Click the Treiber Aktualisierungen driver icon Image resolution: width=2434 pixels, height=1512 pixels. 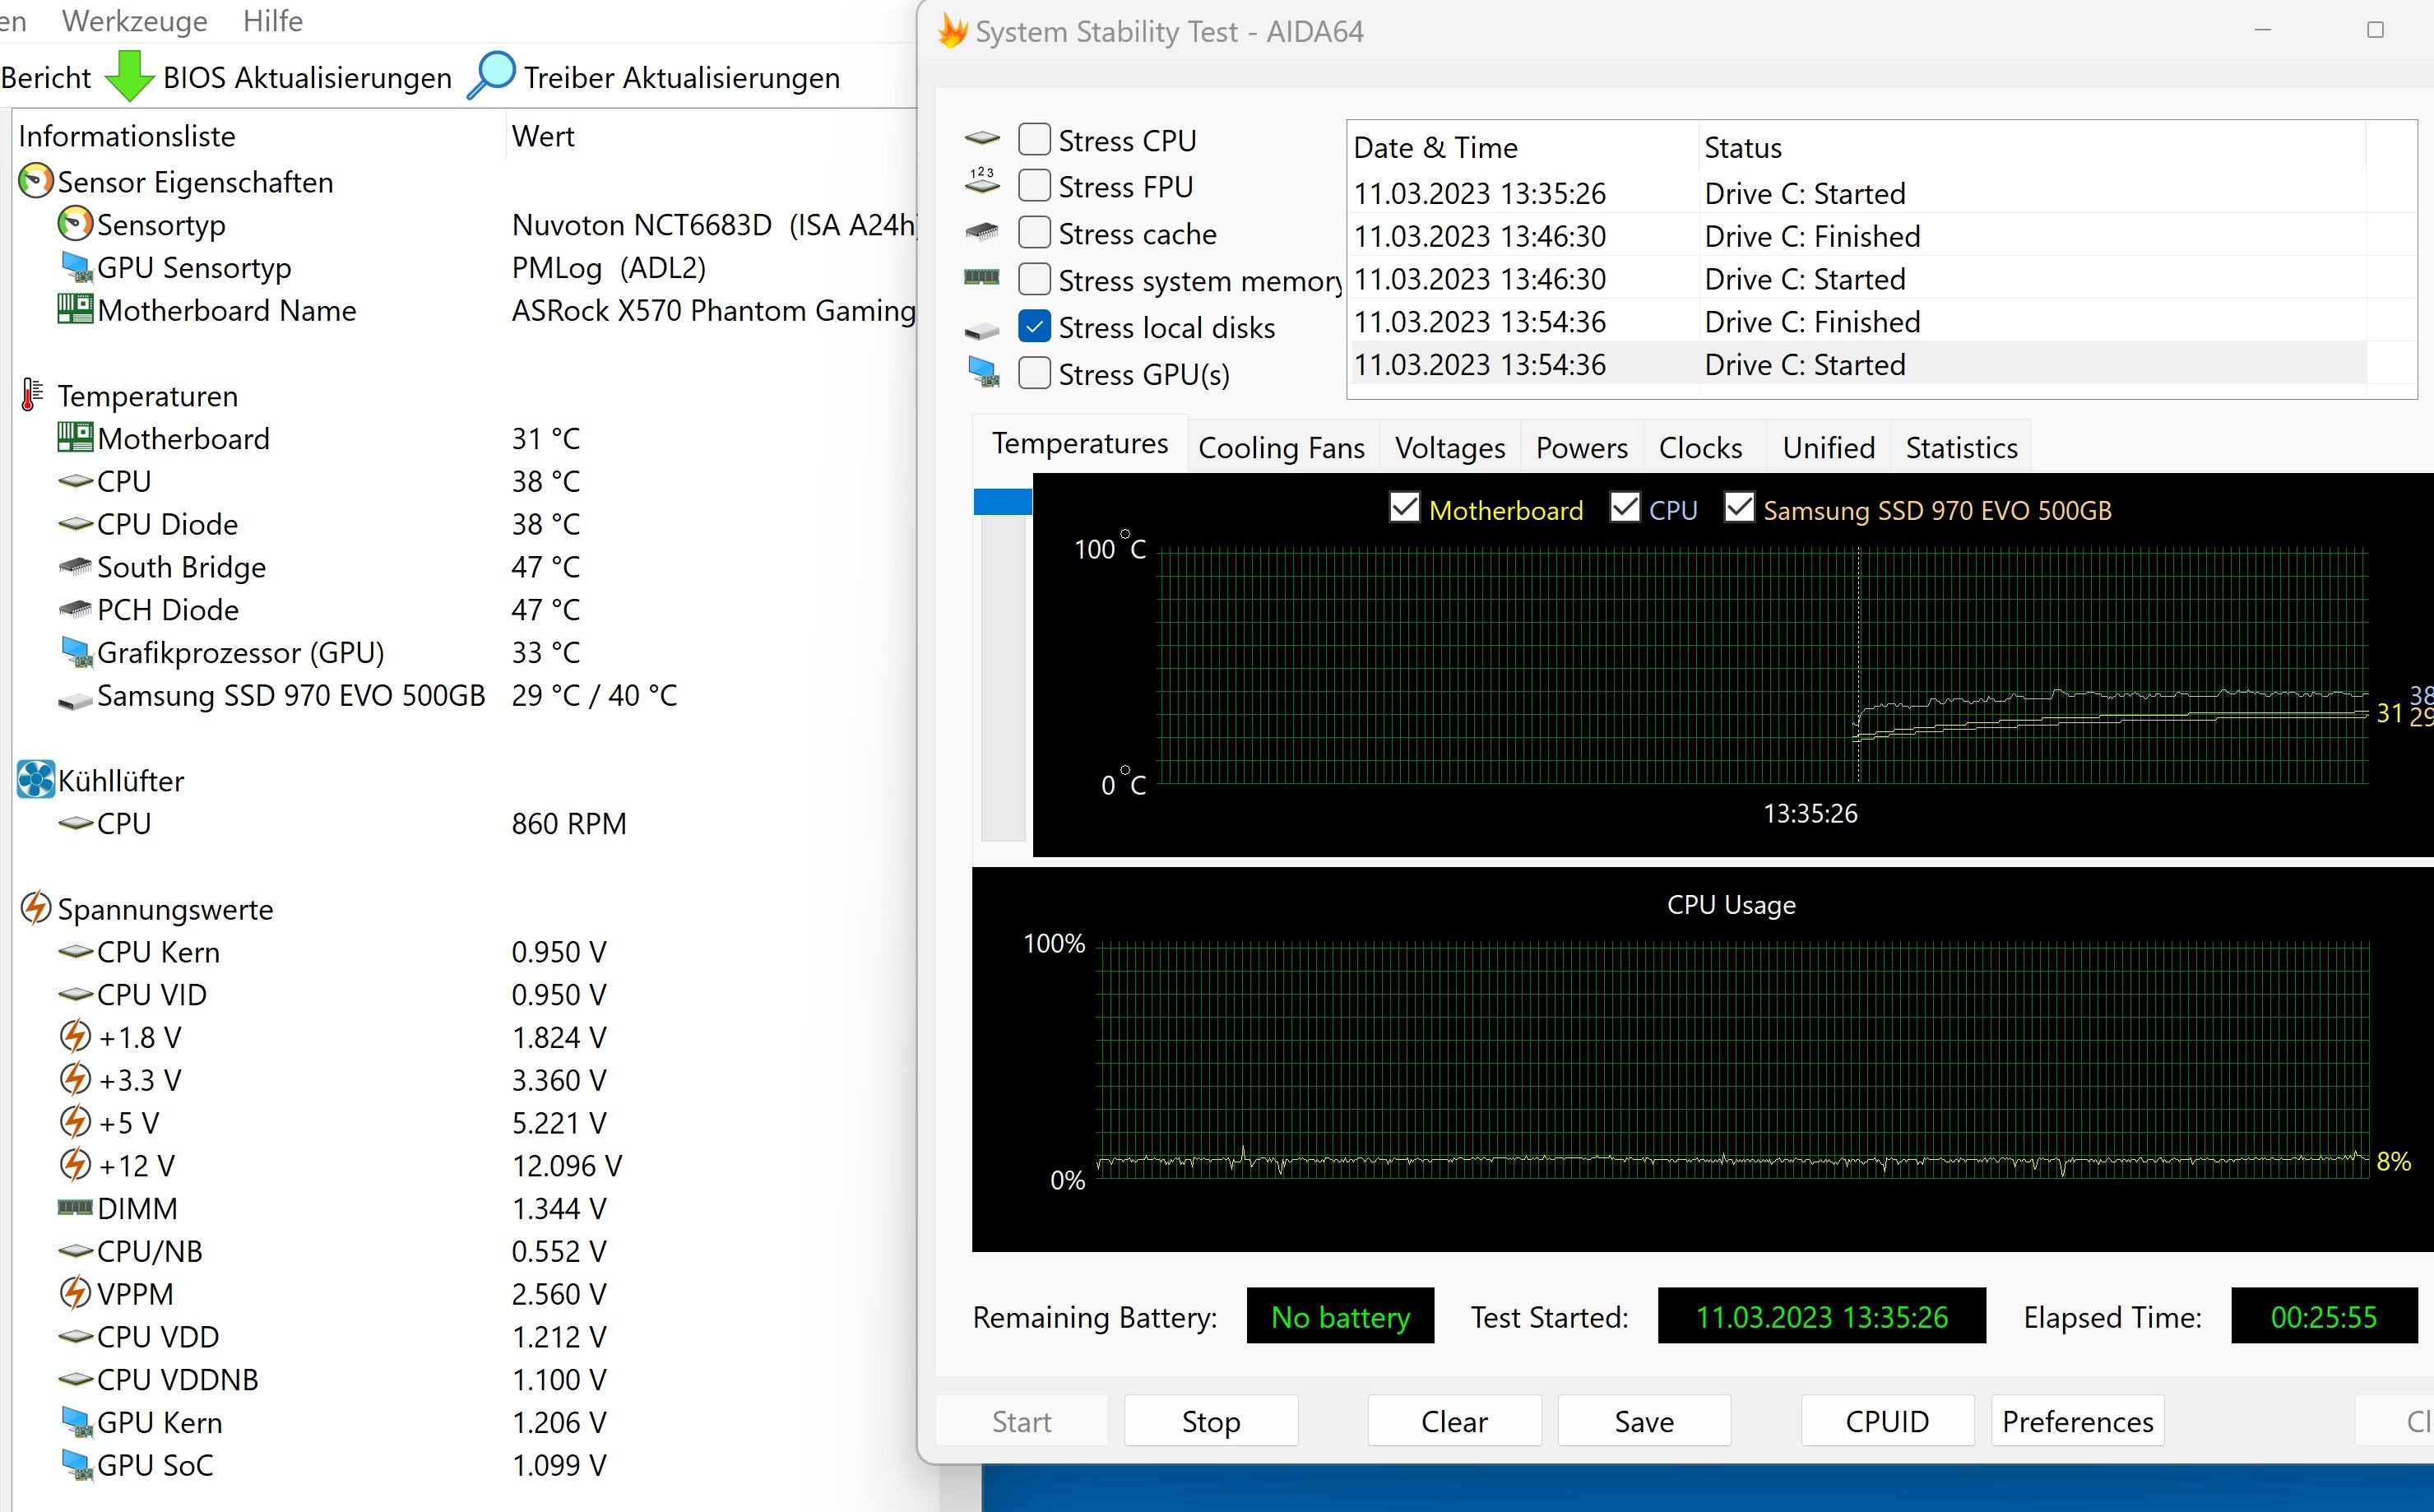[x=493, y=77]
